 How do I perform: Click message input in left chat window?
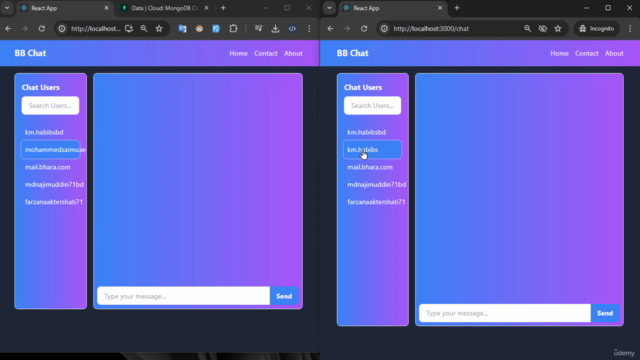[183, 296]
